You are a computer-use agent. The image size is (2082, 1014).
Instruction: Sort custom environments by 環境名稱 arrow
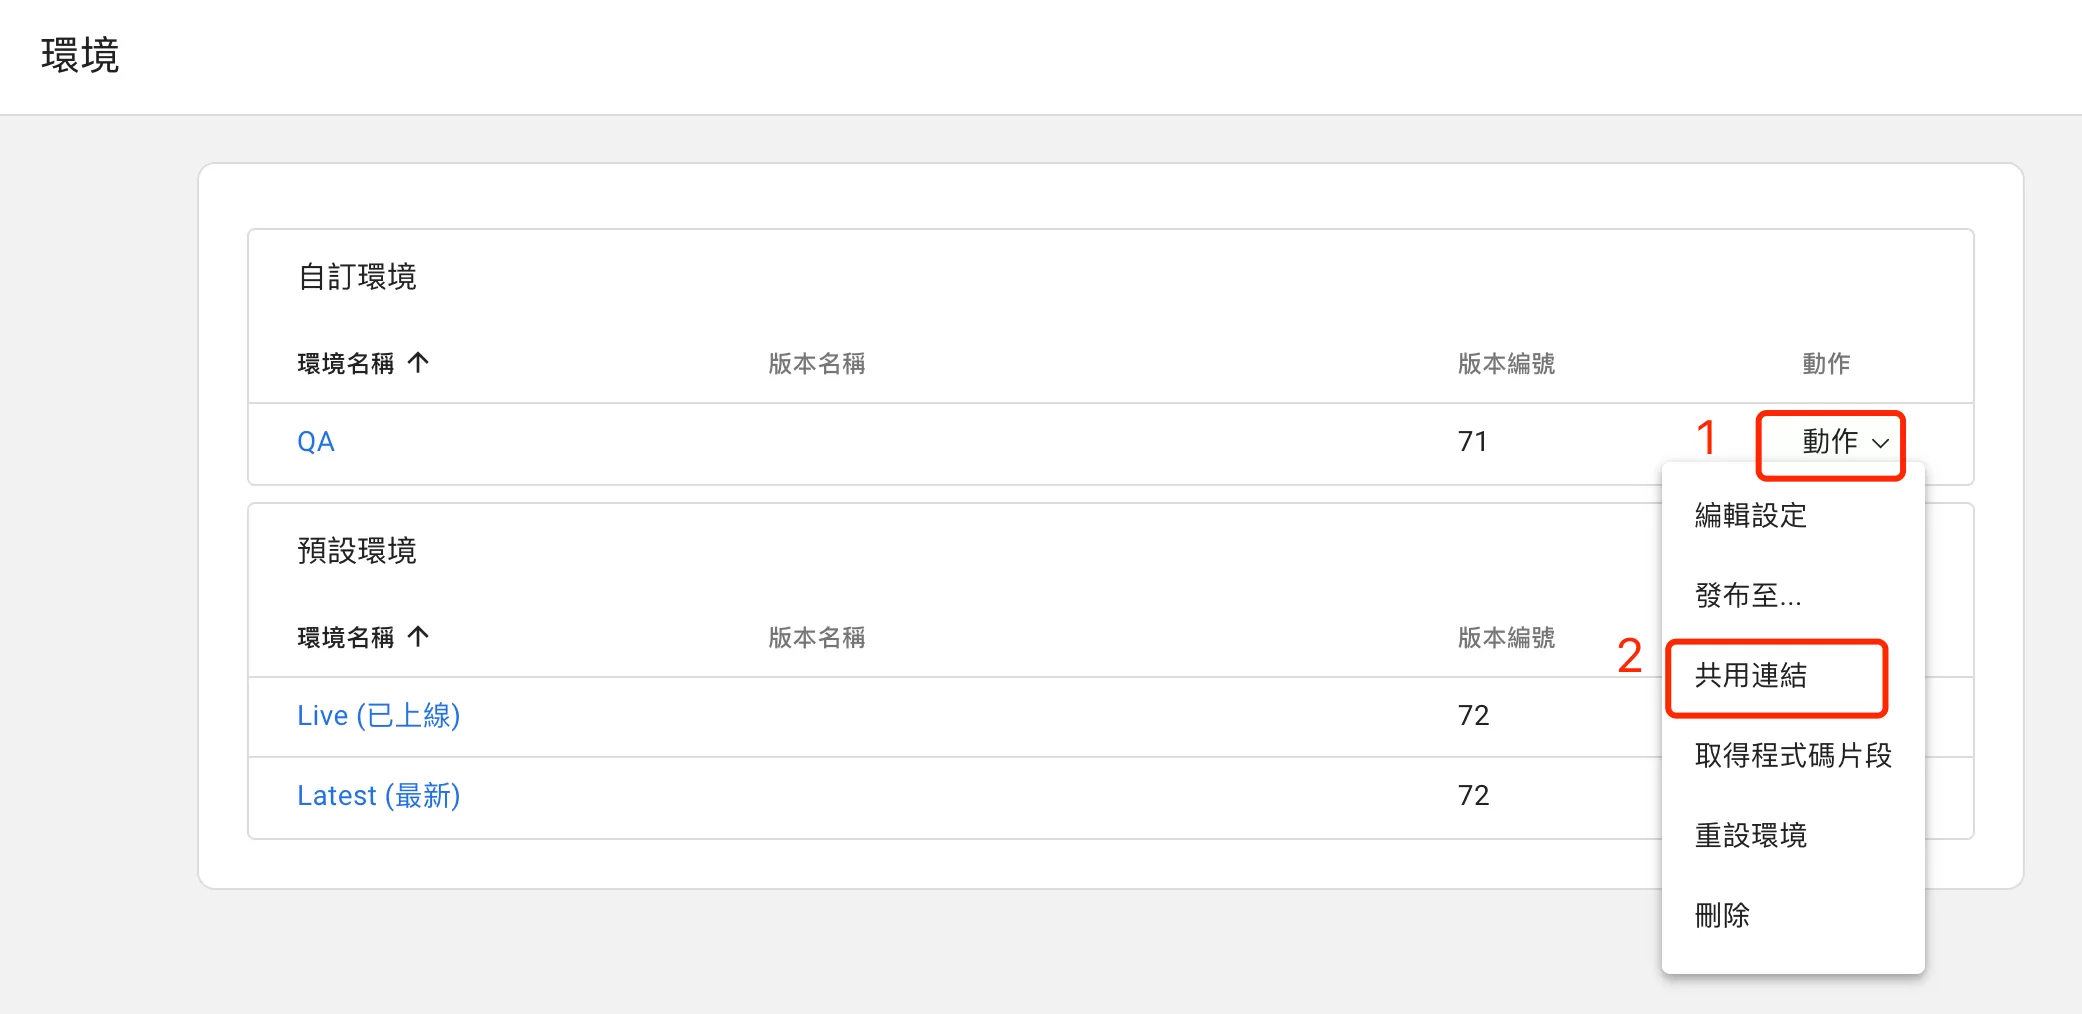tap(419, 362)
